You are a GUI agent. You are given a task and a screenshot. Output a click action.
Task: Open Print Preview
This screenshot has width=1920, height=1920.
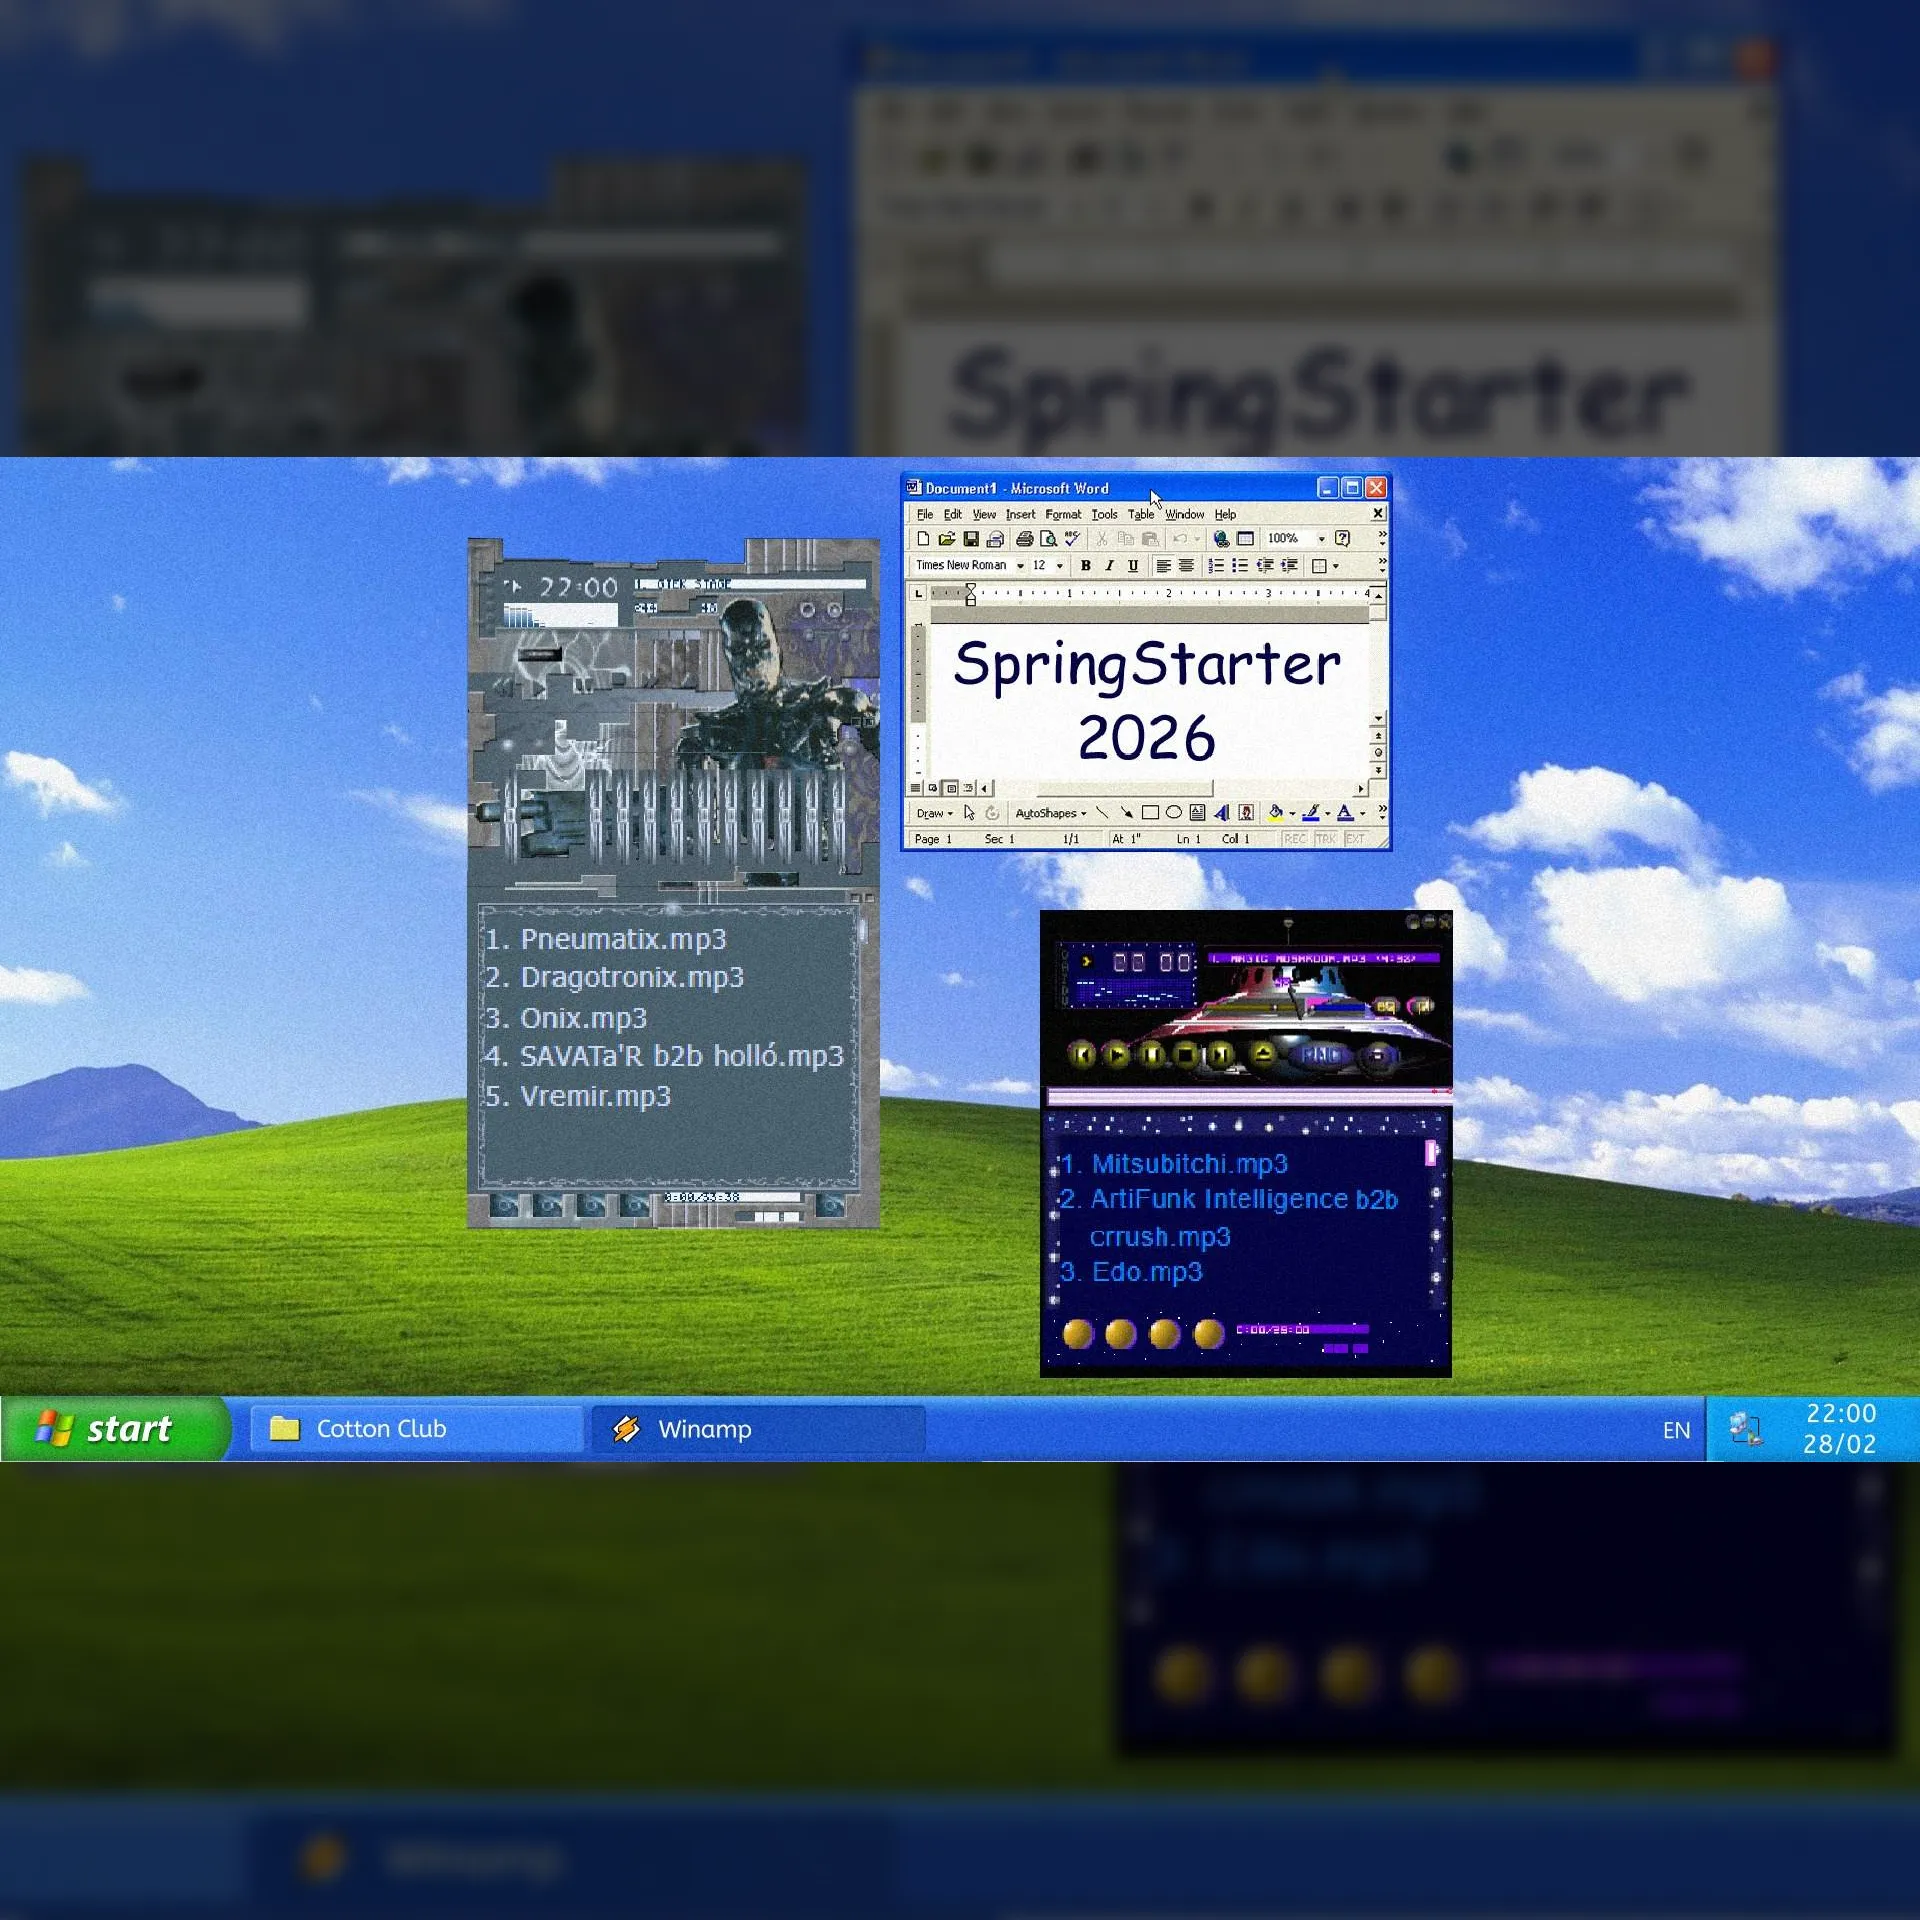1047,540
